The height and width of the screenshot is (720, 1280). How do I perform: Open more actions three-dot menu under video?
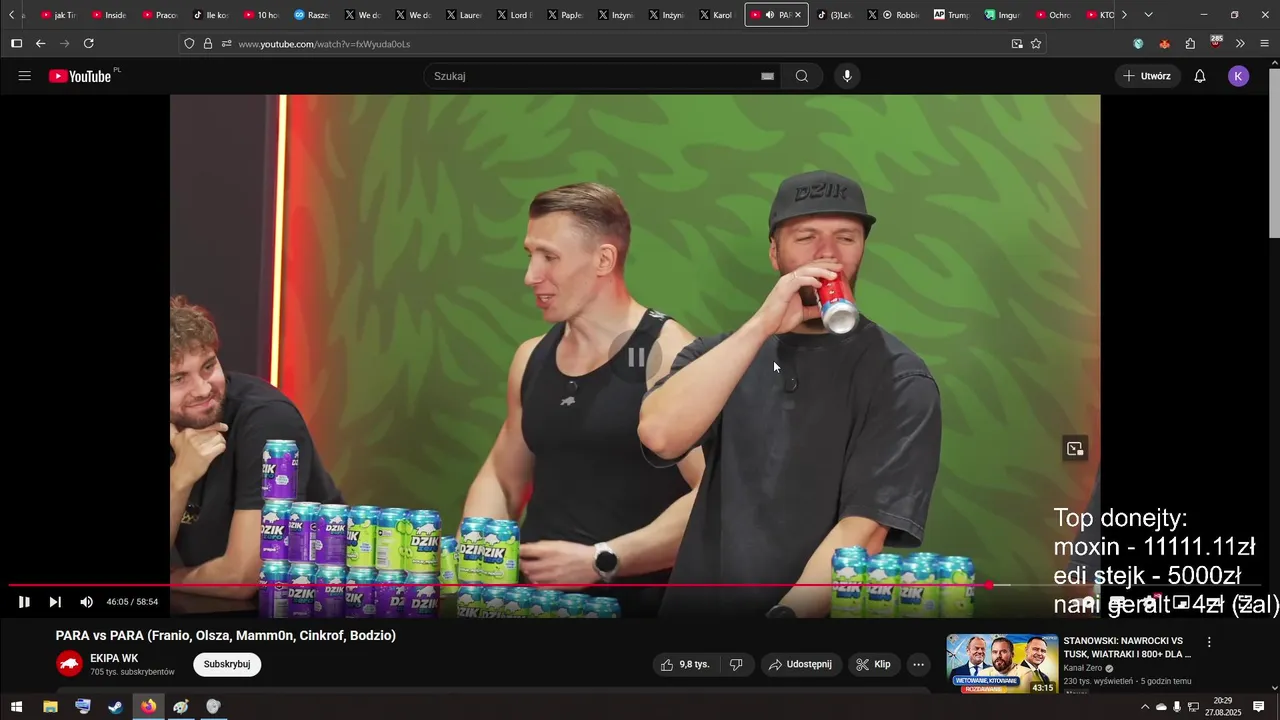[918, 664]
